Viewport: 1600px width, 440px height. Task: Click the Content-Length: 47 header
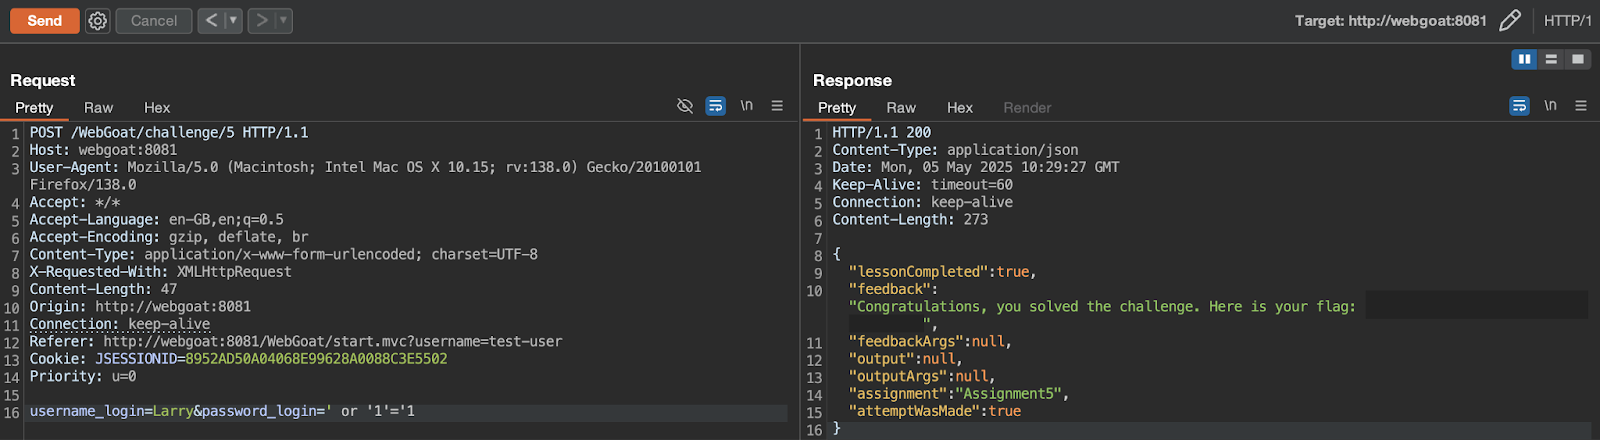[x=103, y=289]
